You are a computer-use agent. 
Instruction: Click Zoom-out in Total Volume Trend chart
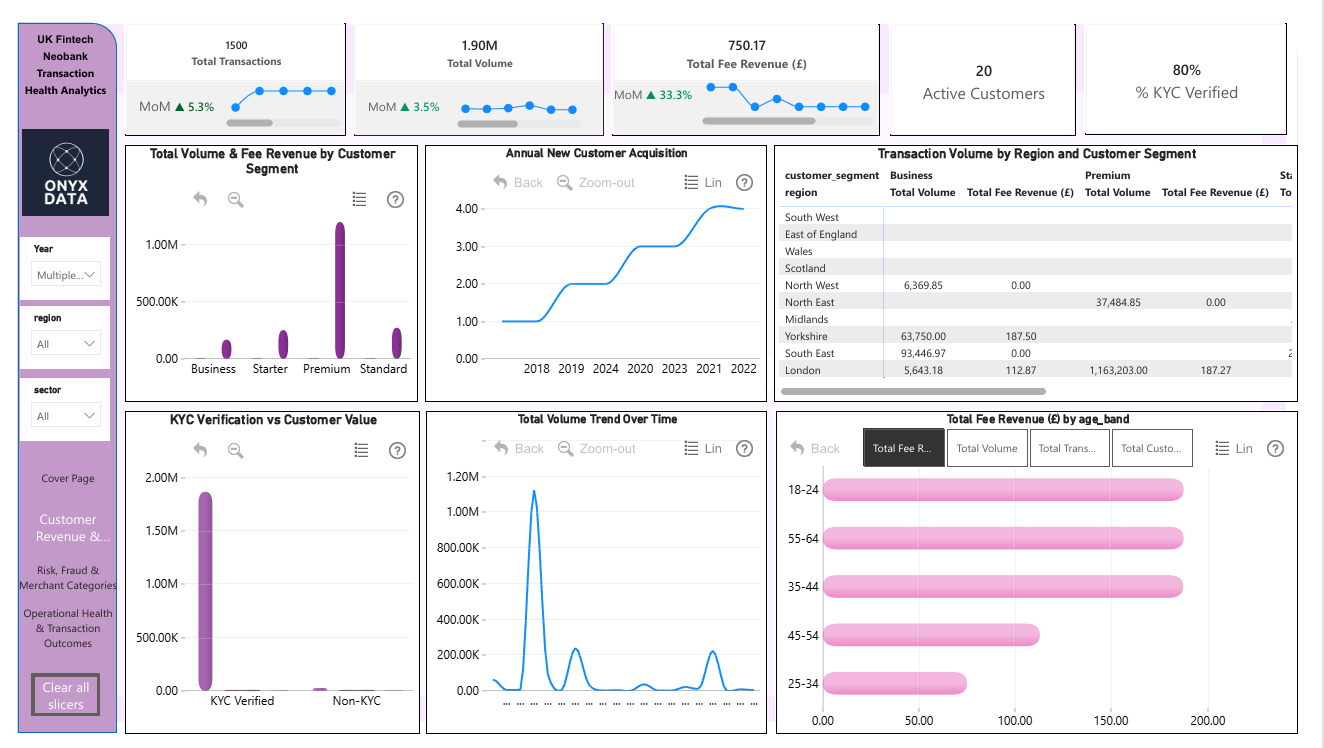(596, 448)
